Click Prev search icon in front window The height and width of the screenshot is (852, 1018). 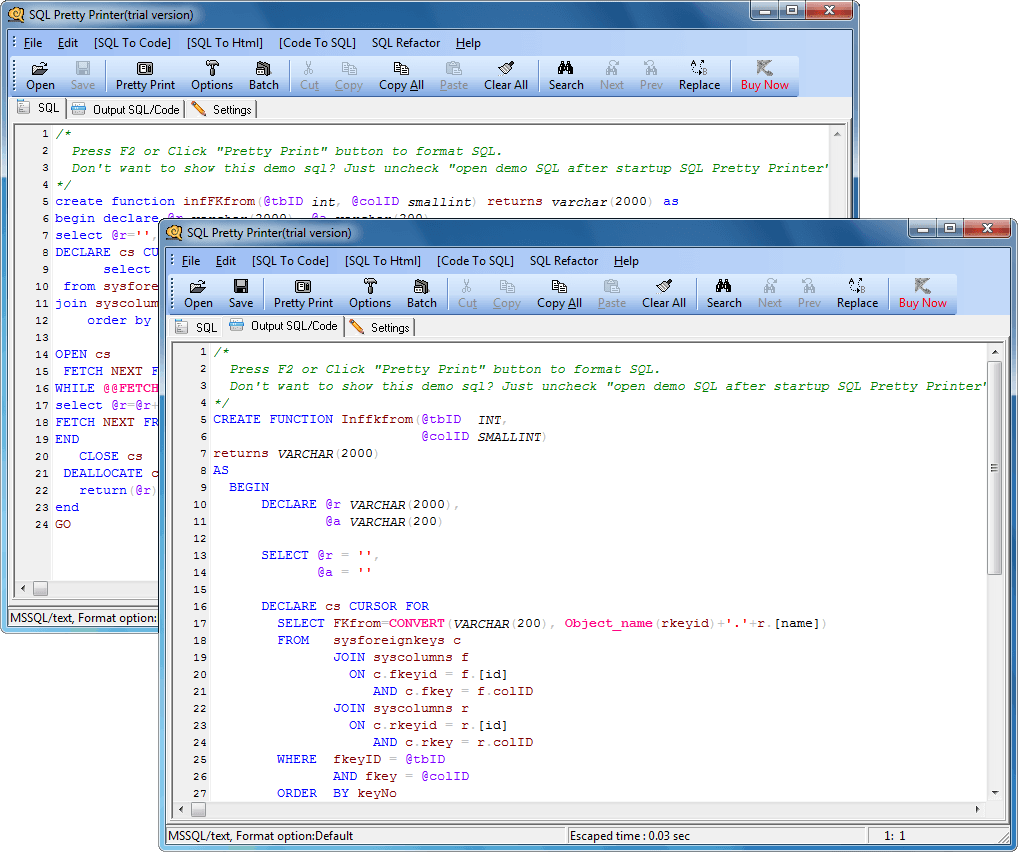tap(809, 294)
